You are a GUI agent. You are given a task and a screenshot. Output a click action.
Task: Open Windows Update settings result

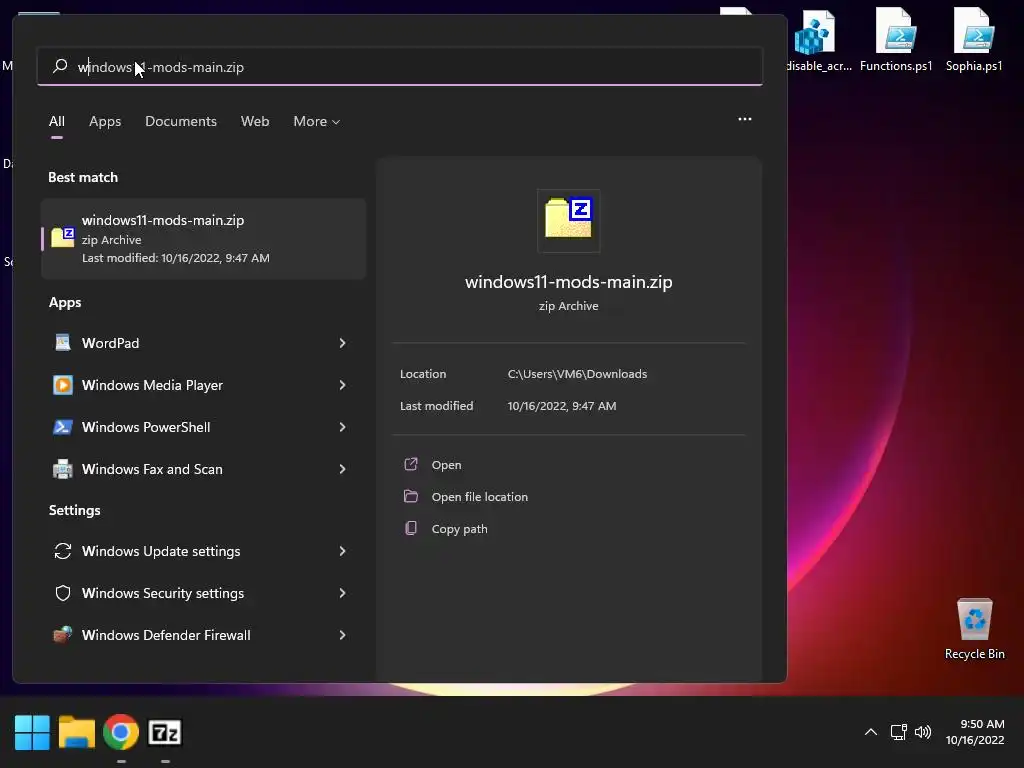[203, 551]
